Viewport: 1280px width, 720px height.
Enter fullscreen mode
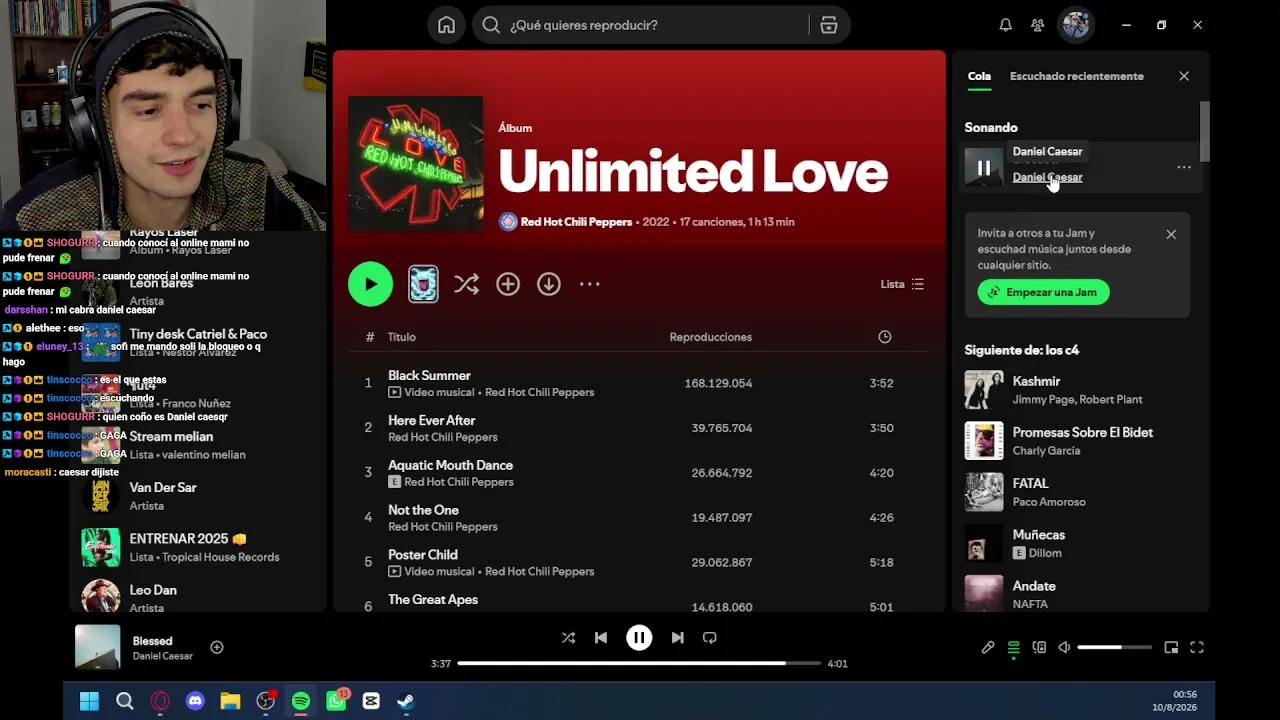(1196, 648)
